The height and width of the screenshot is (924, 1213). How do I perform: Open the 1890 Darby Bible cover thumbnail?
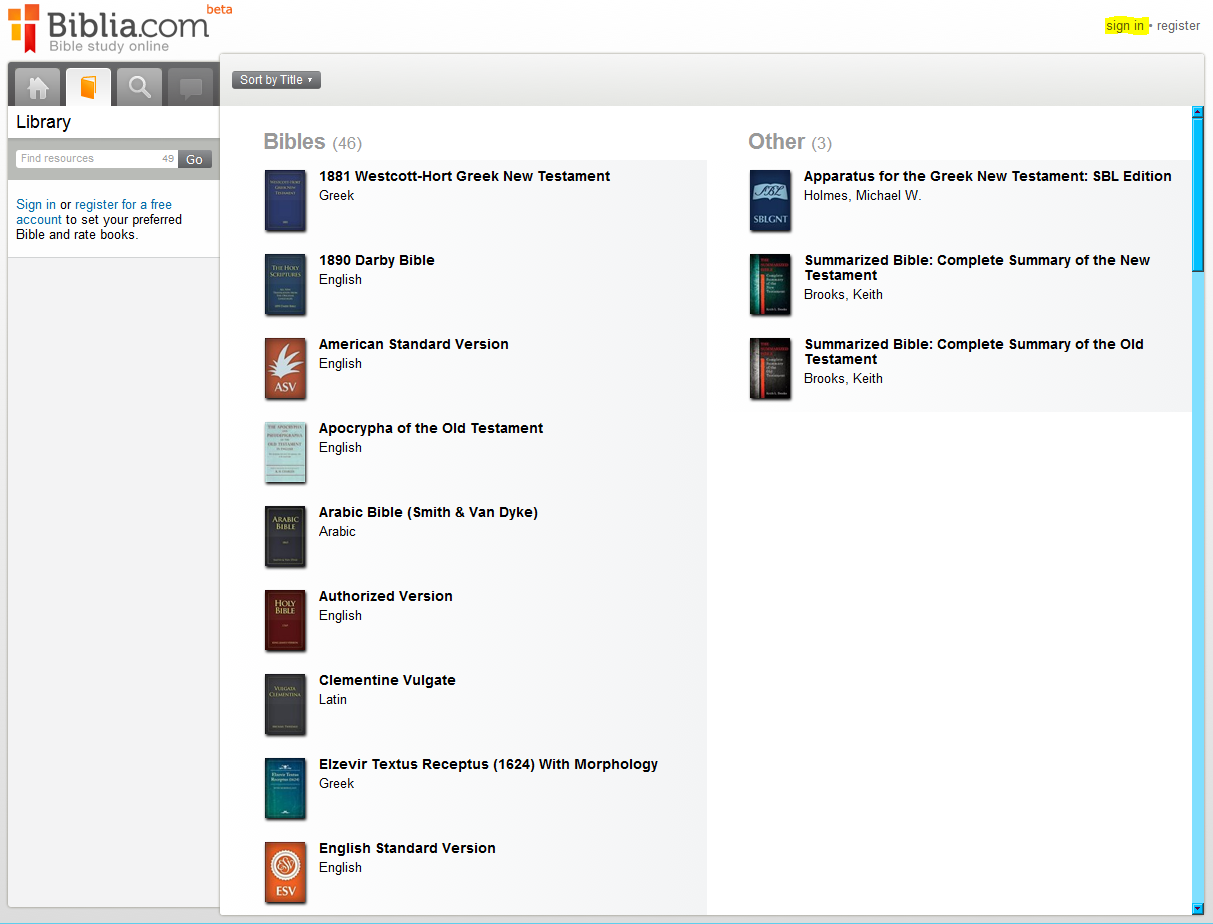(285, 285)
